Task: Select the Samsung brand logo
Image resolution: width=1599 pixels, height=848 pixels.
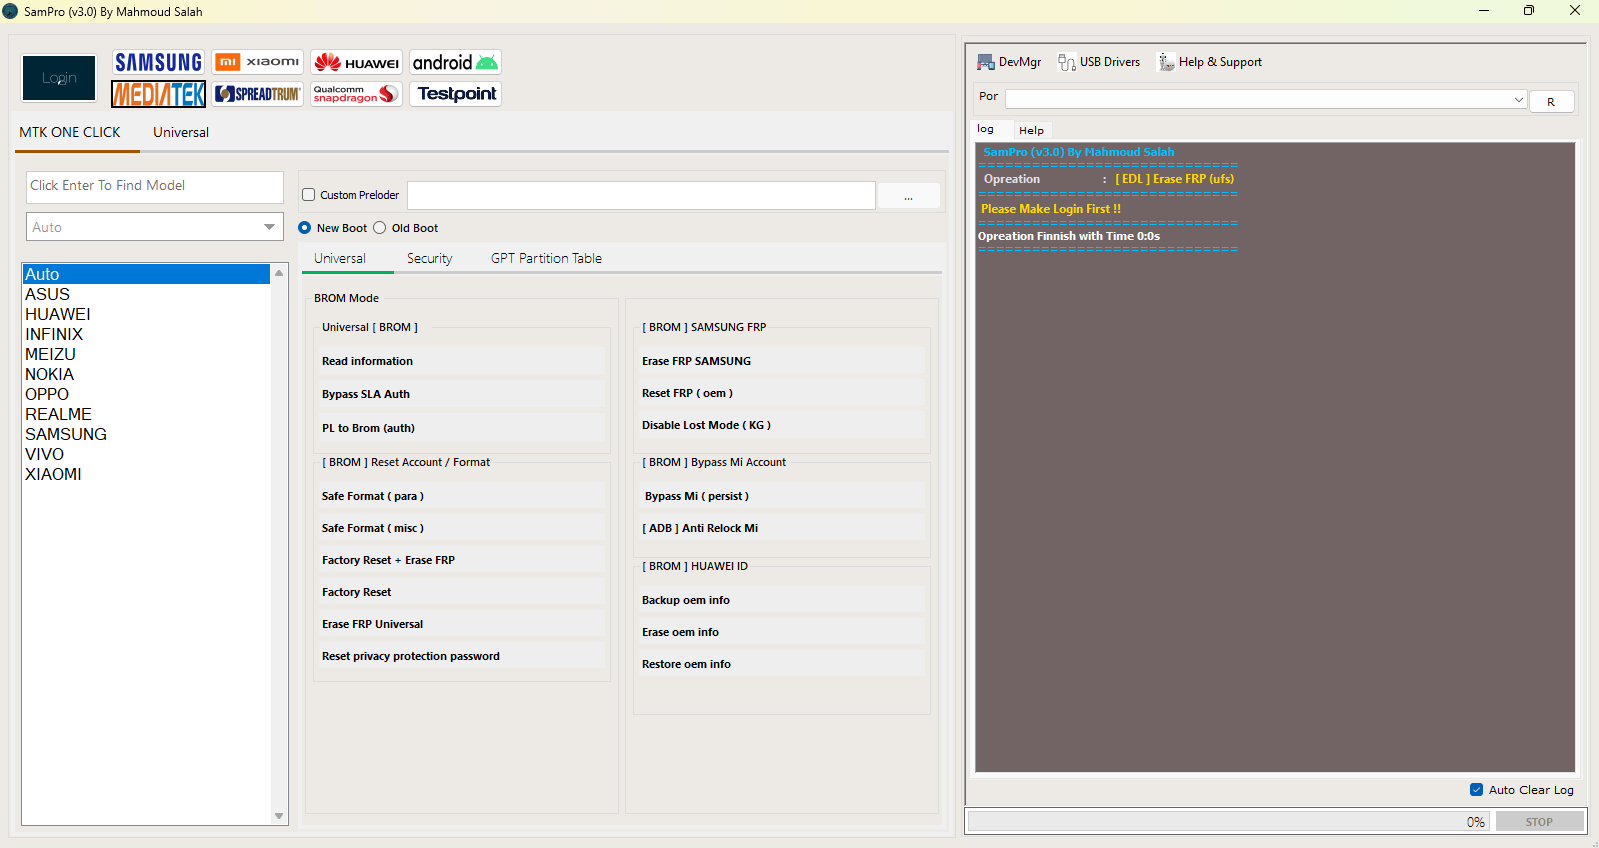Action: point(158,62)
